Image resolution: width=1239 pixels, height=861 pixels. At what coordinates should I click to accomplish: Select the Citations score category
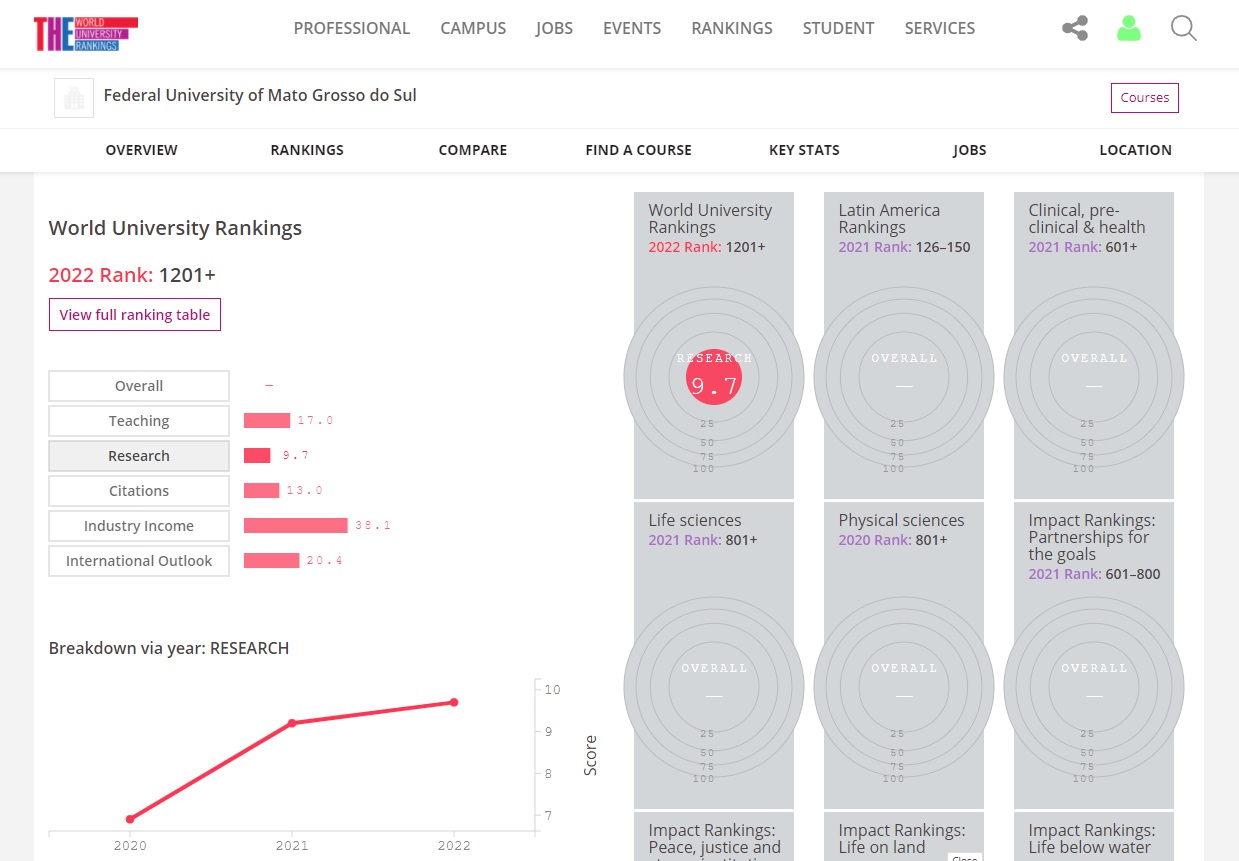tap(139, 491)
